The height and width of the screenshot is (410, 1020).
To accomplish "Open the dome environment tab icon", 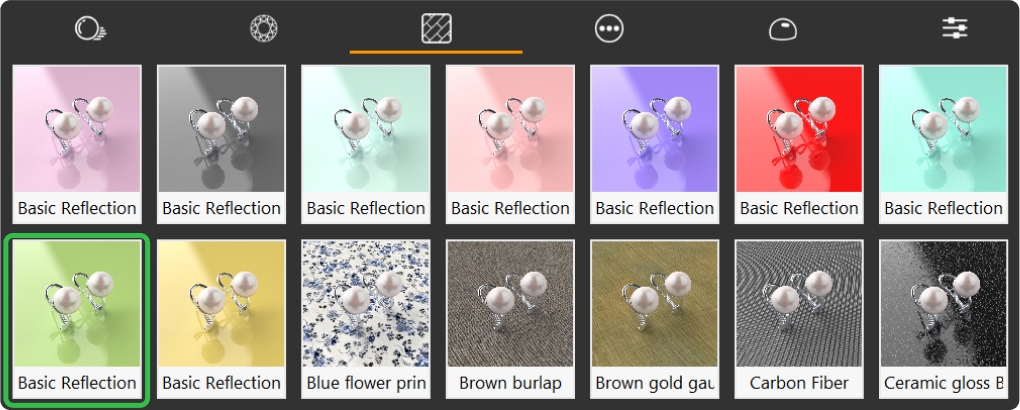I will point(782,29).
